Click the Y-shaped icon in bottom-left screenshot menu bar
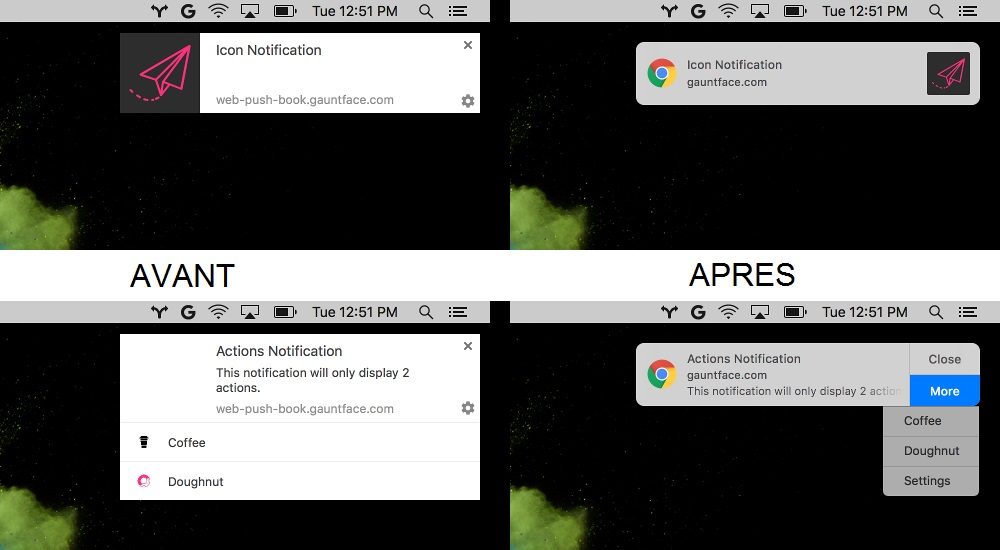1000x550 pixels. [x=159, y=312]
